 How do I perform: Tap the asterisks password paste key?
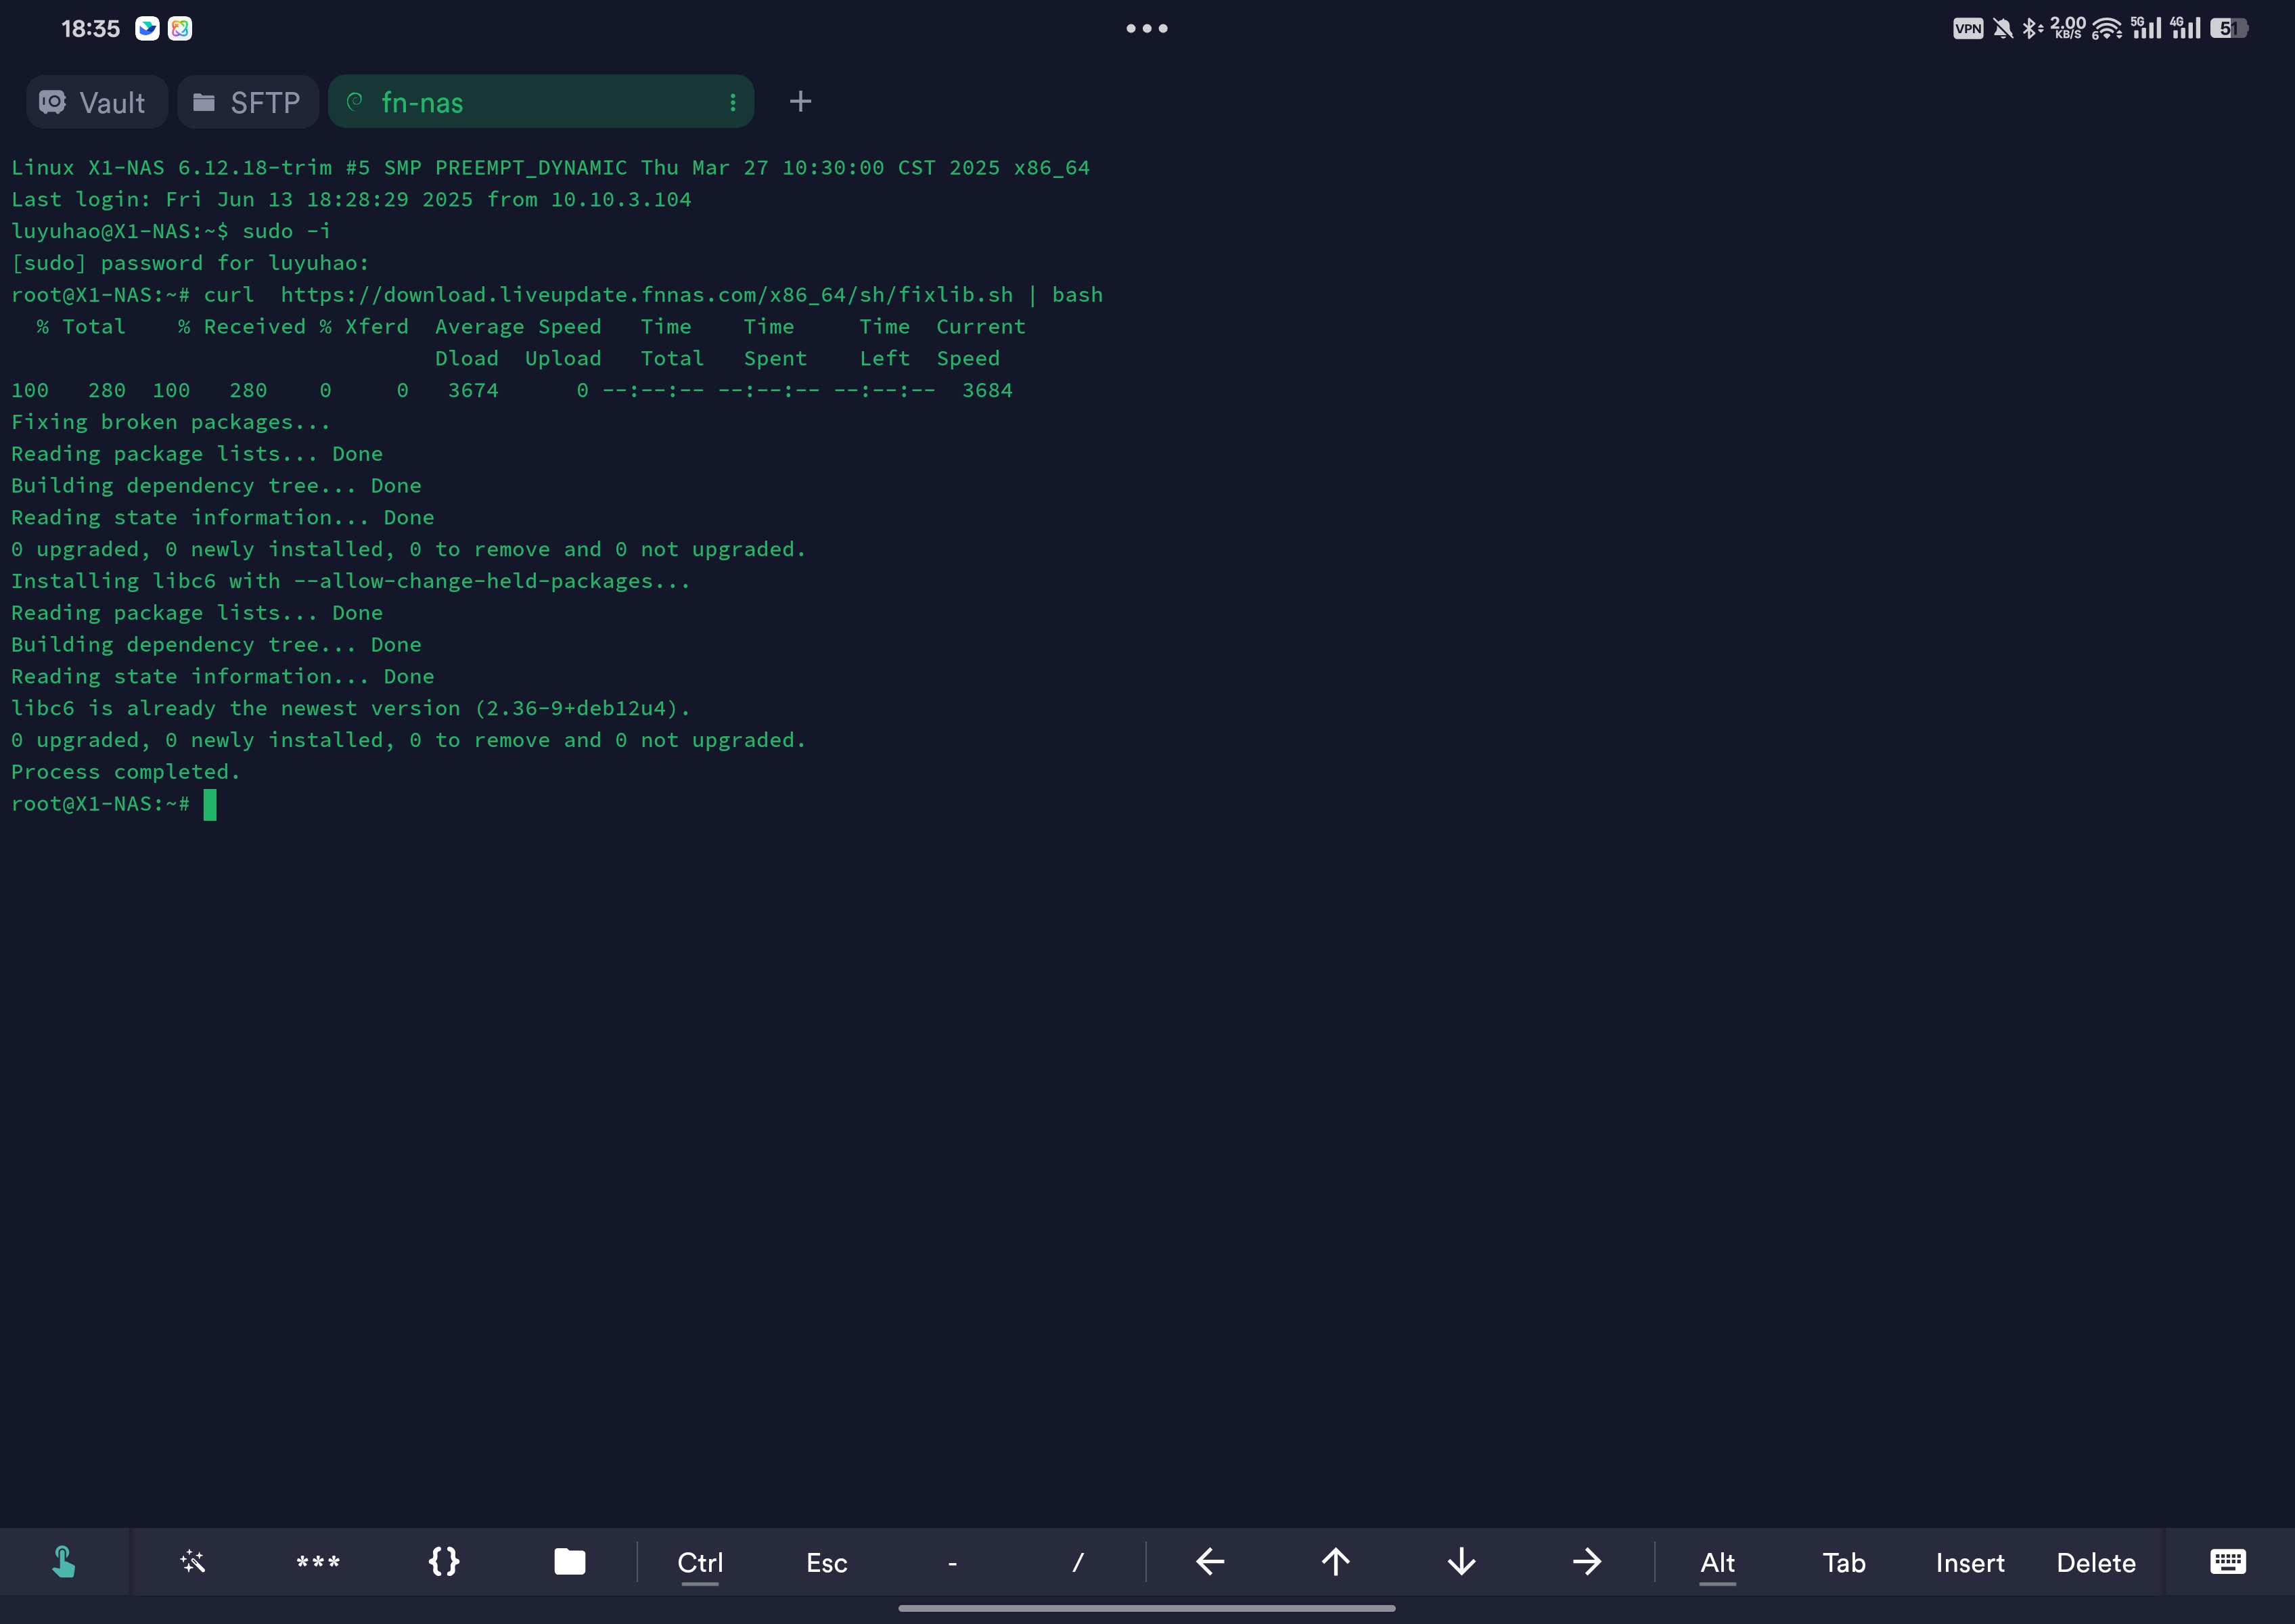(318, 1562)
